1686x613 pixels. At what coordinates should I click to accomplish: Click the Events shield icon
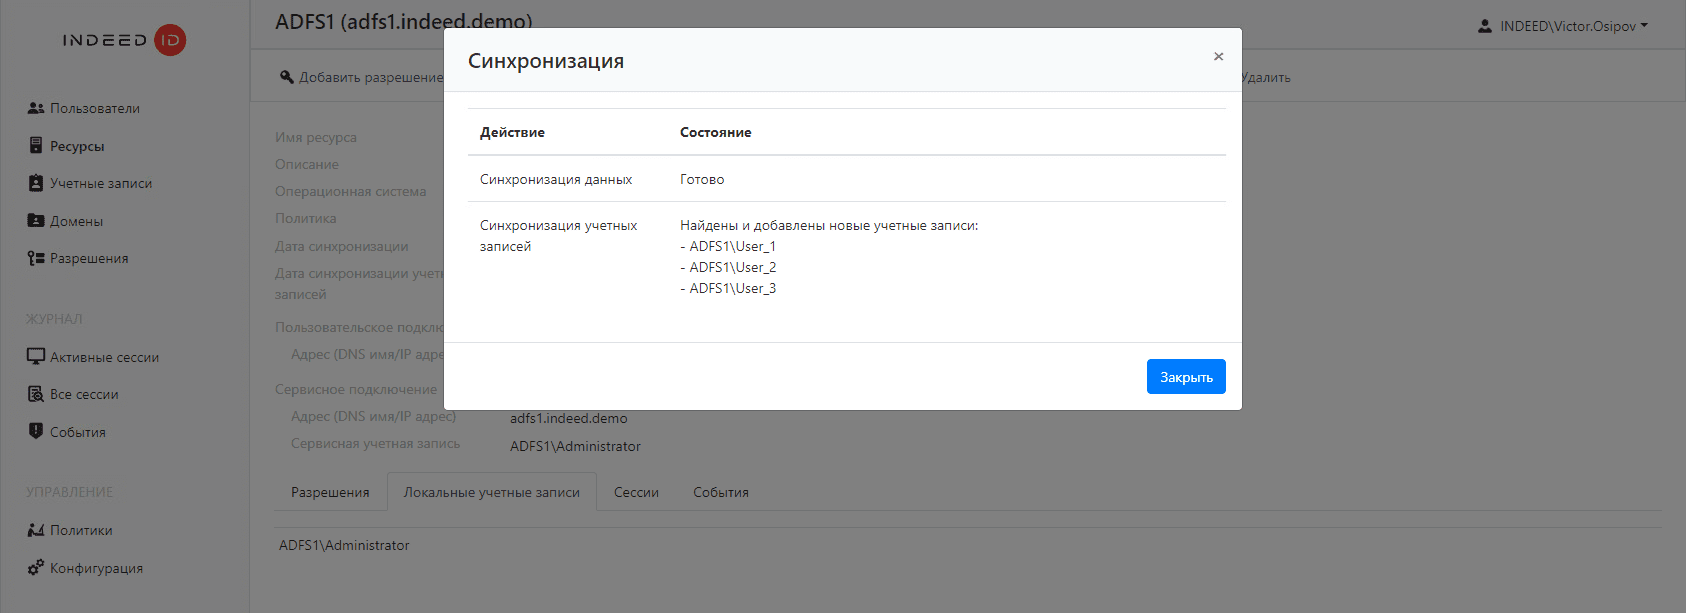point(36,432)
